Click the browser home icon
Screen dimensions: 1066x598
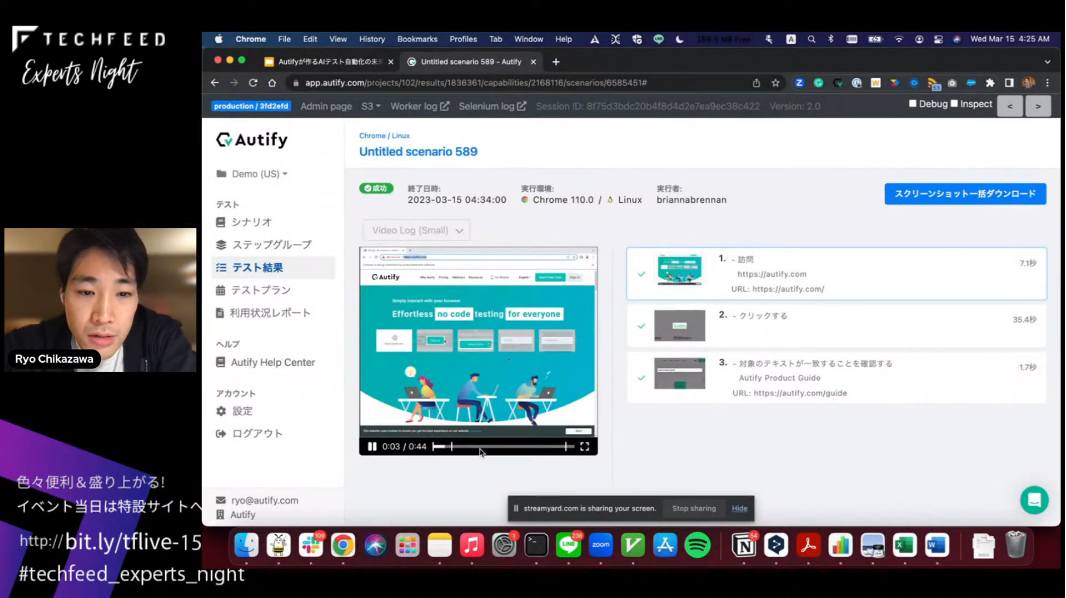[x=272, y=83]
